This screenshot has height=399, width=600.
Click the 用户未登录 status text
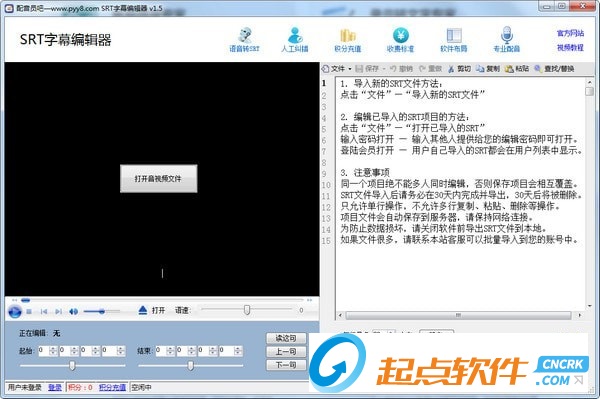pos(25,388)
